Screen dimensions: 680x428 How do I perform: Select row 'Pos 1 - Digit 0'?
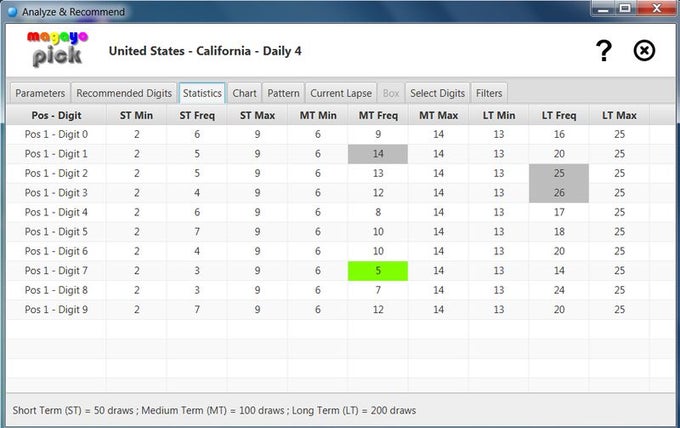click(x=340, y=134)
